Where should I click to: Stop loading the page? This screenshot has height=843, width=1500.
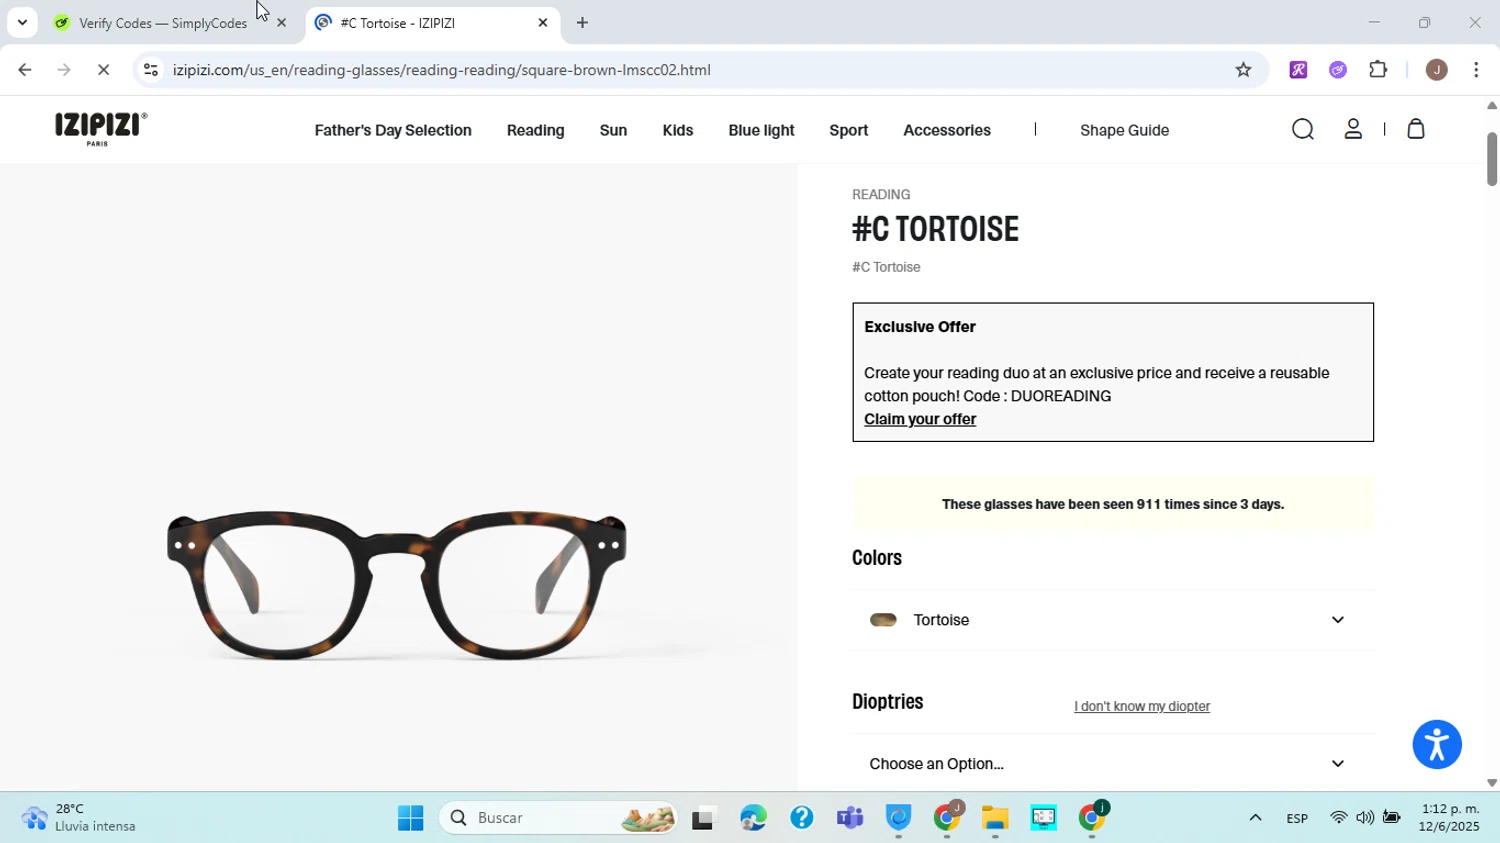(103, 70)
